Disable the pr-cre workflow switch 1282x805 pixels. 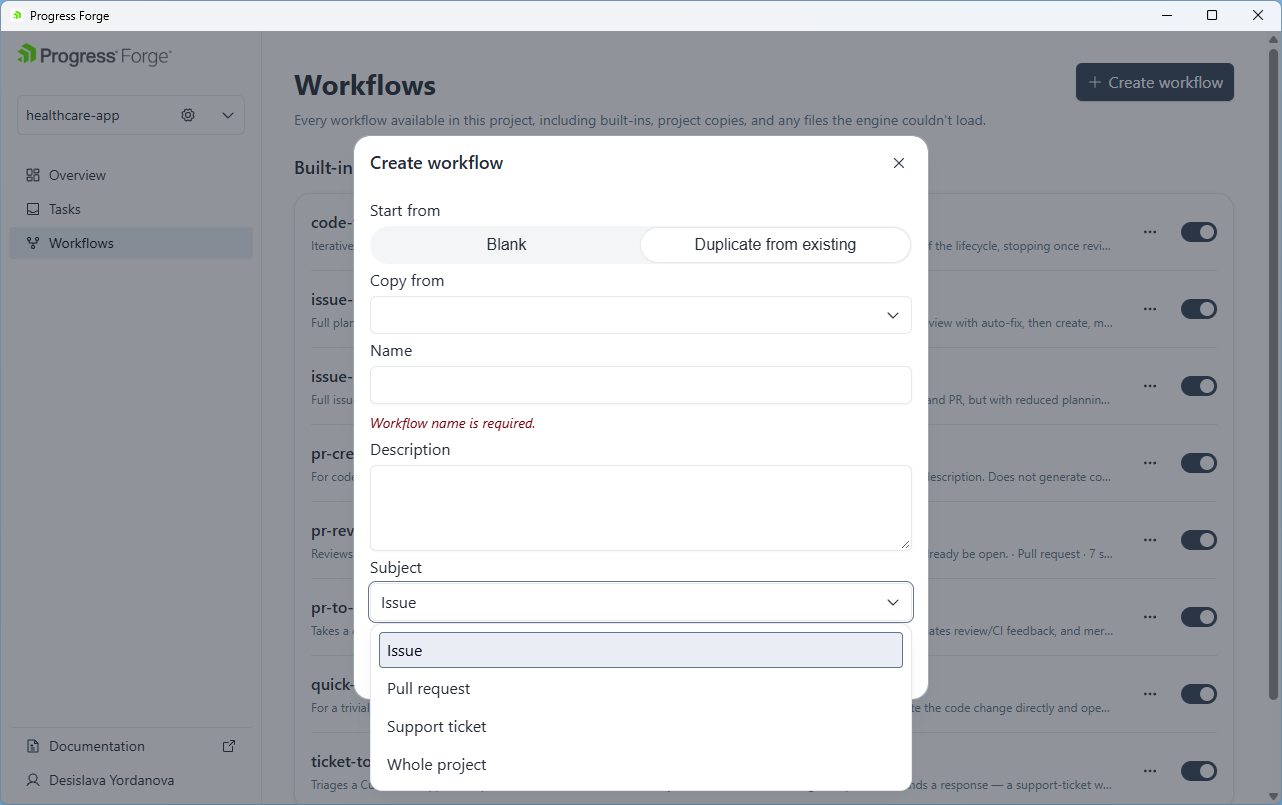click(x=1199, y=463)
